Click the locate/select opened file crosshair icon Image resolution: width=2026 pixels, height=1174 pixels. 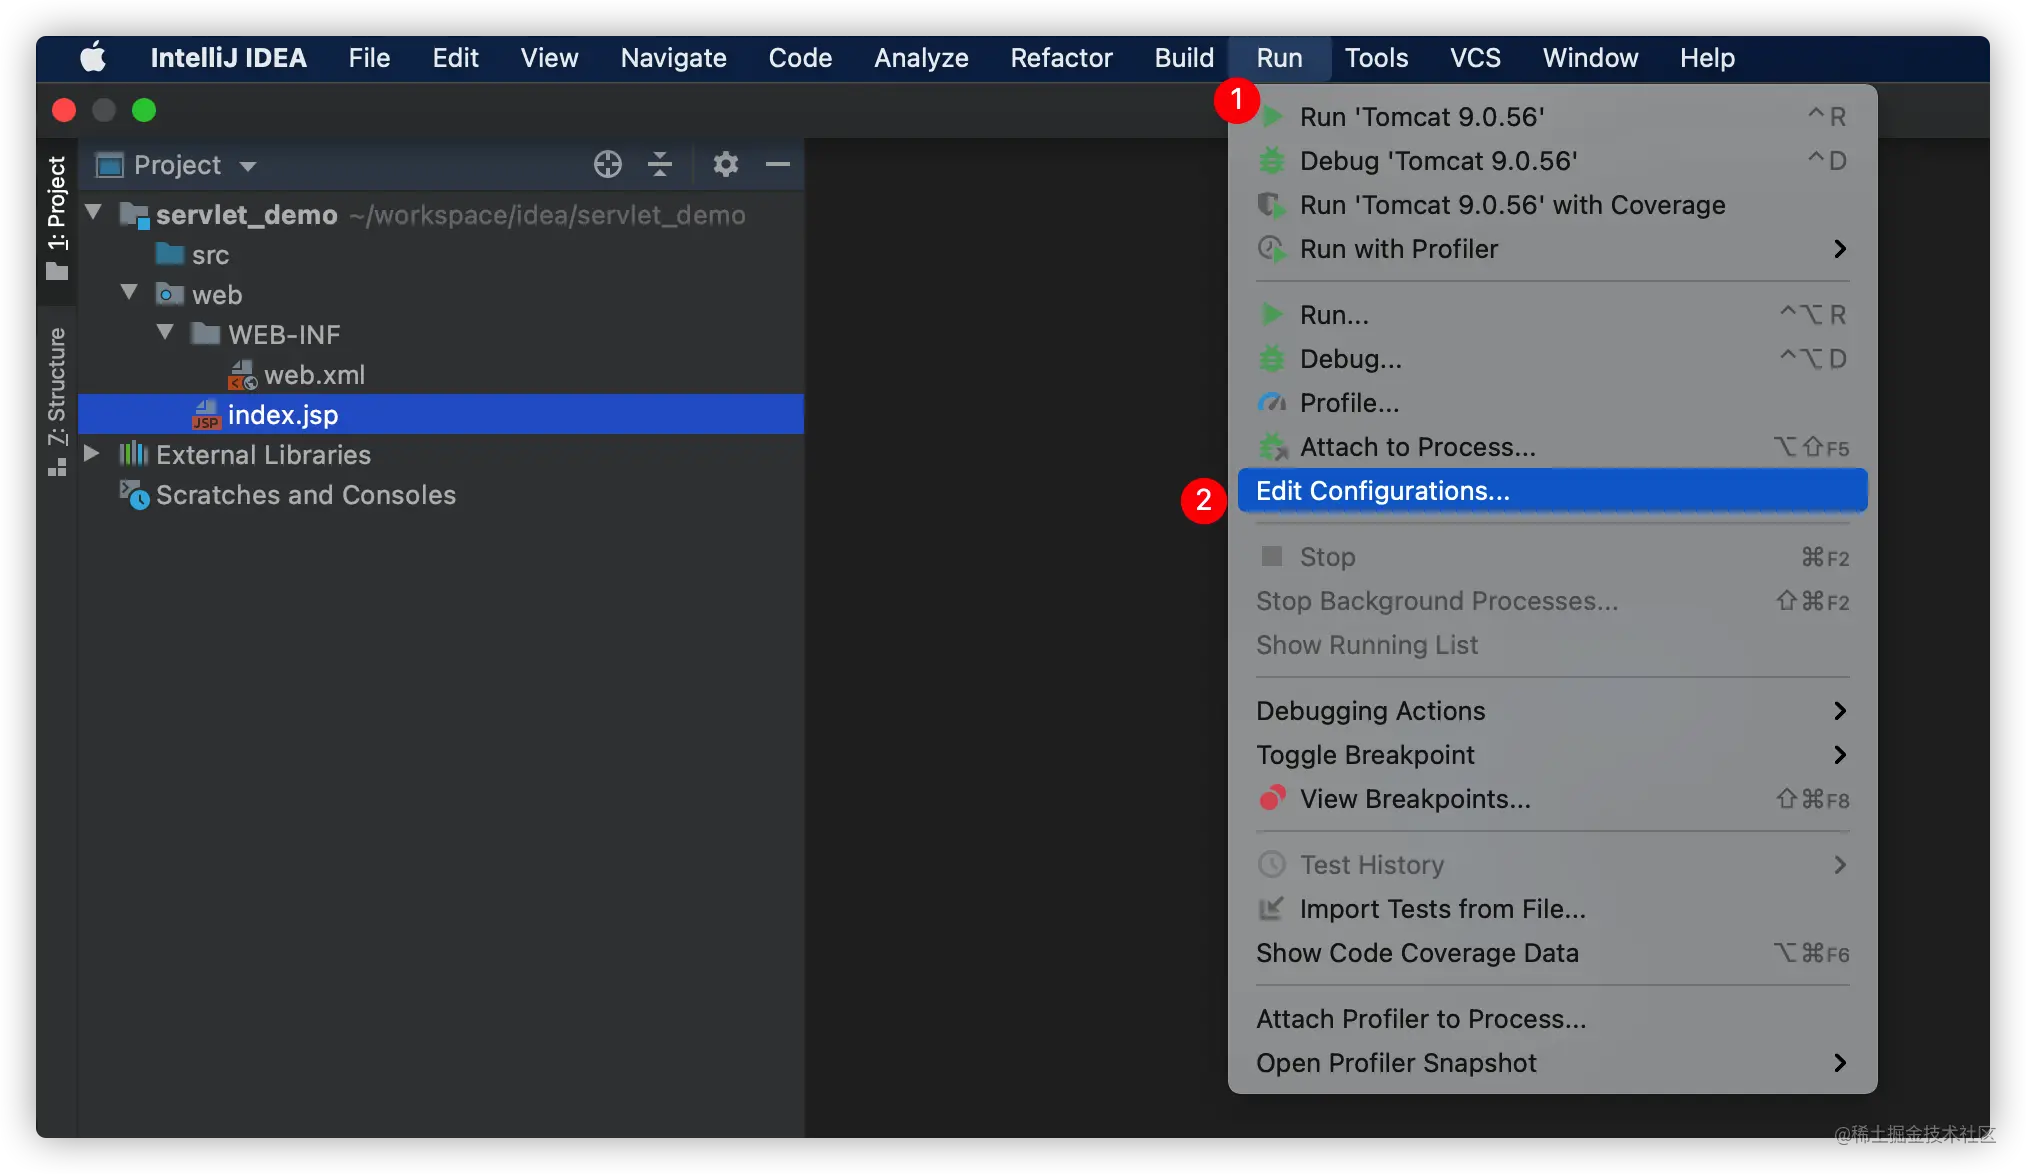click(607, 164)
